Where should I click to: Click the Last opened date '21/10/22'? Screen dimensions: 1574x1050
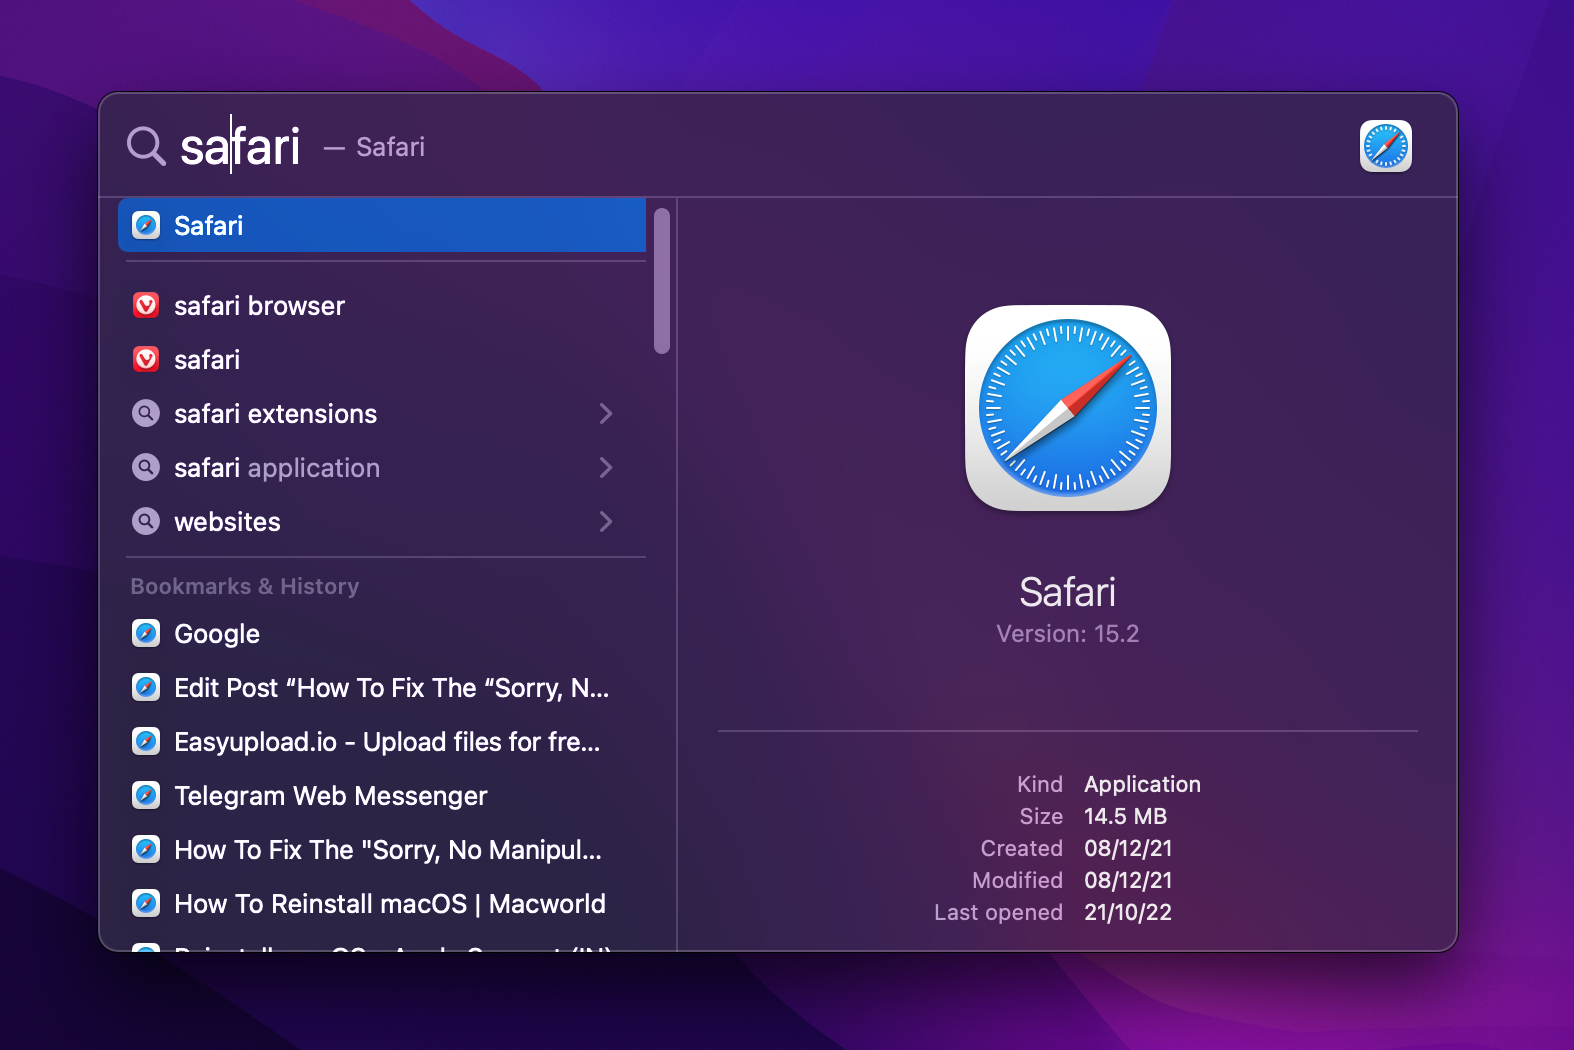[1127, 912]
